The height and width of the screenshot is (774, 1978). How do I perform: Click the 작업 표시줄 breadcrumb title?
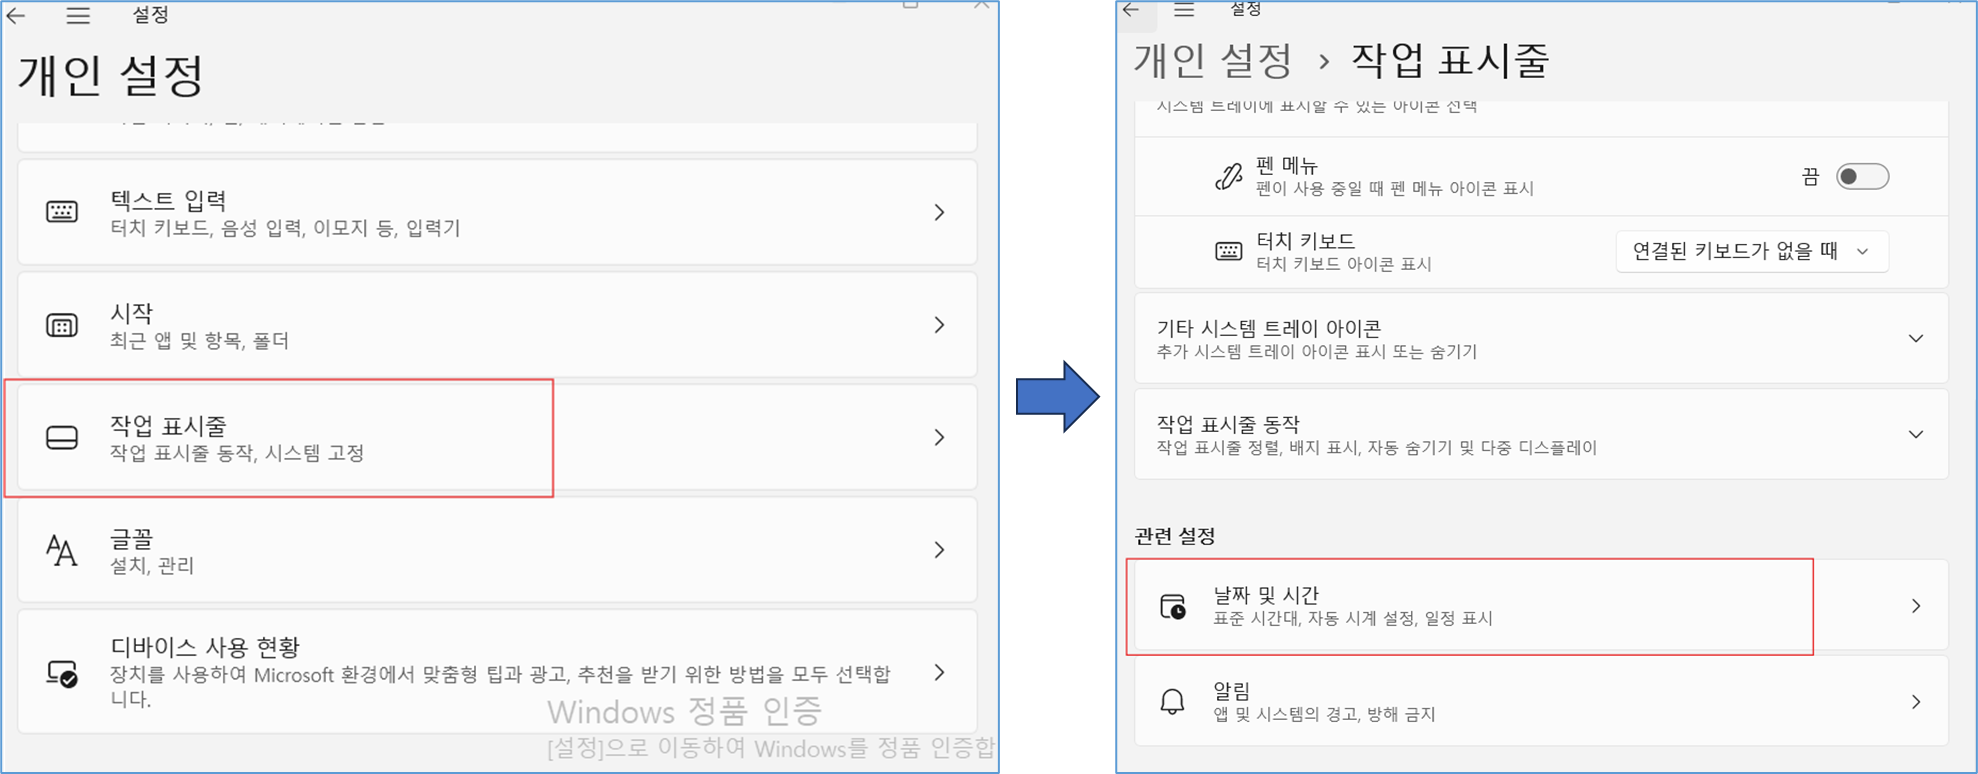click(x=1450, y=61)
